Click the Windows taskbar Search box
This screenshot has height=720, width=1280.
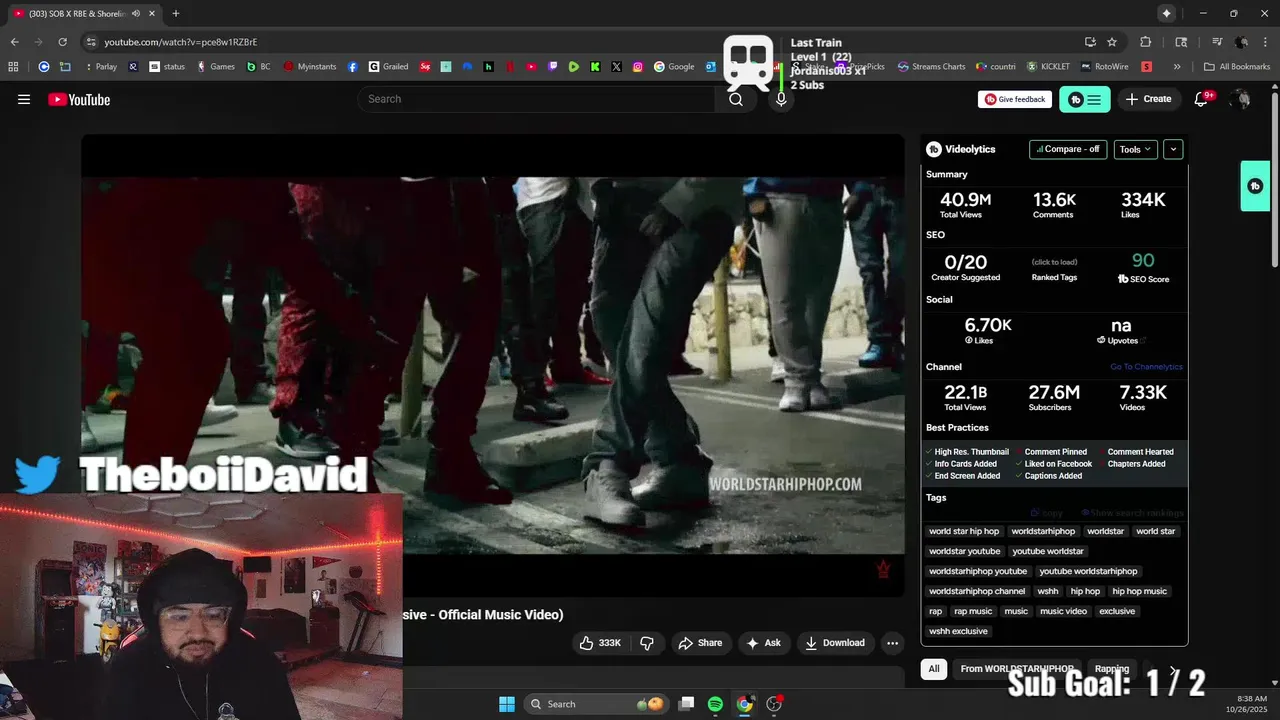[x=596, y=704]
